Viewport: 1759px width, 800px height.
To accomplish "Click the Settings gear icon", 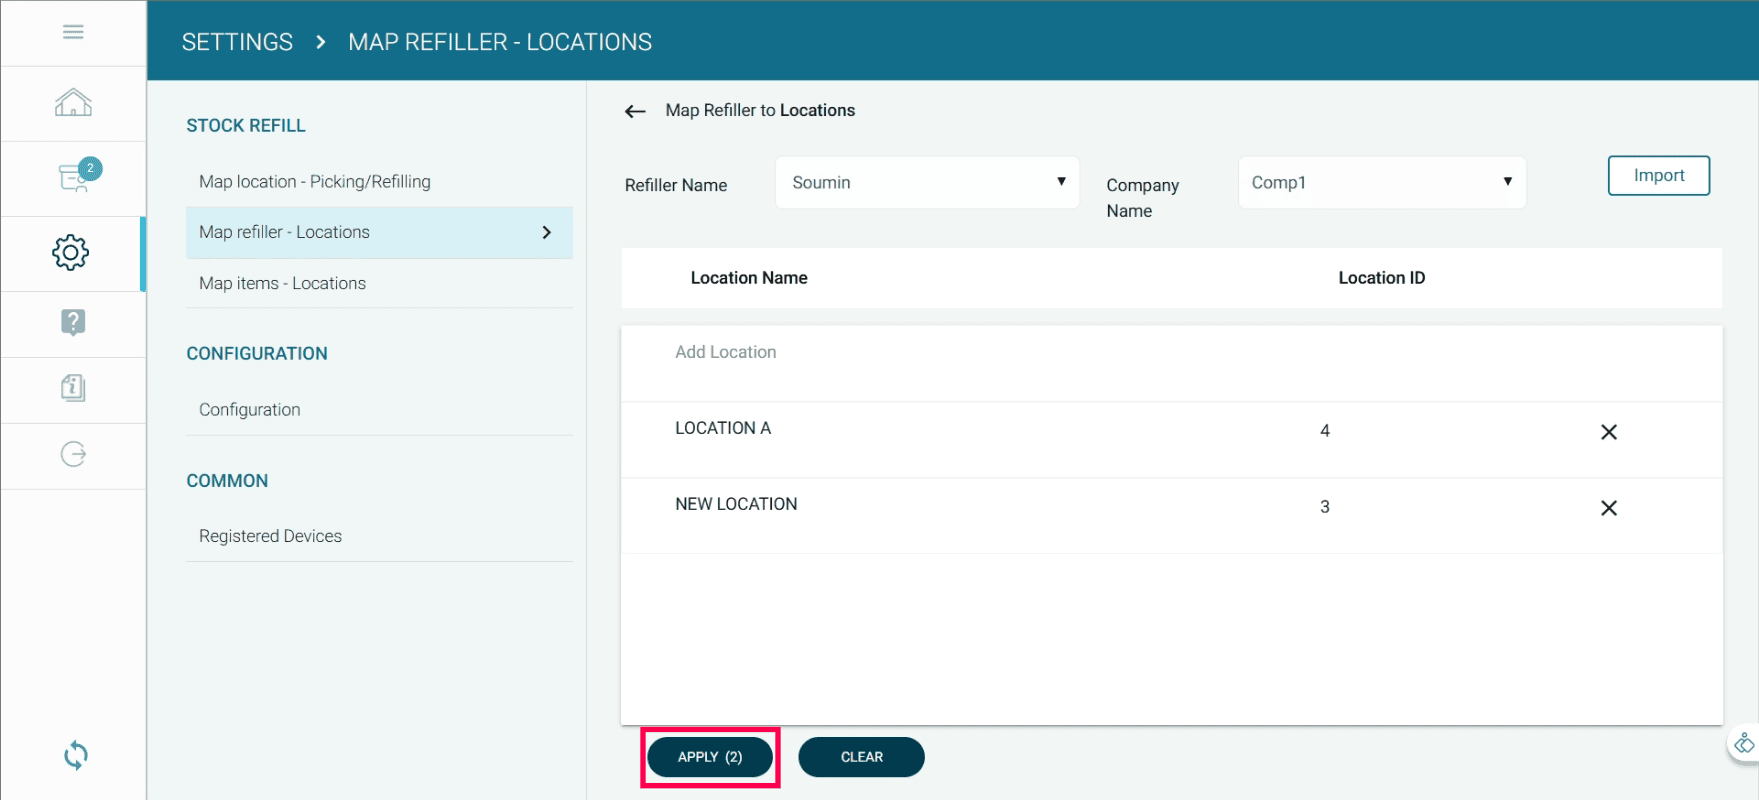I will (x=71, y=253).
